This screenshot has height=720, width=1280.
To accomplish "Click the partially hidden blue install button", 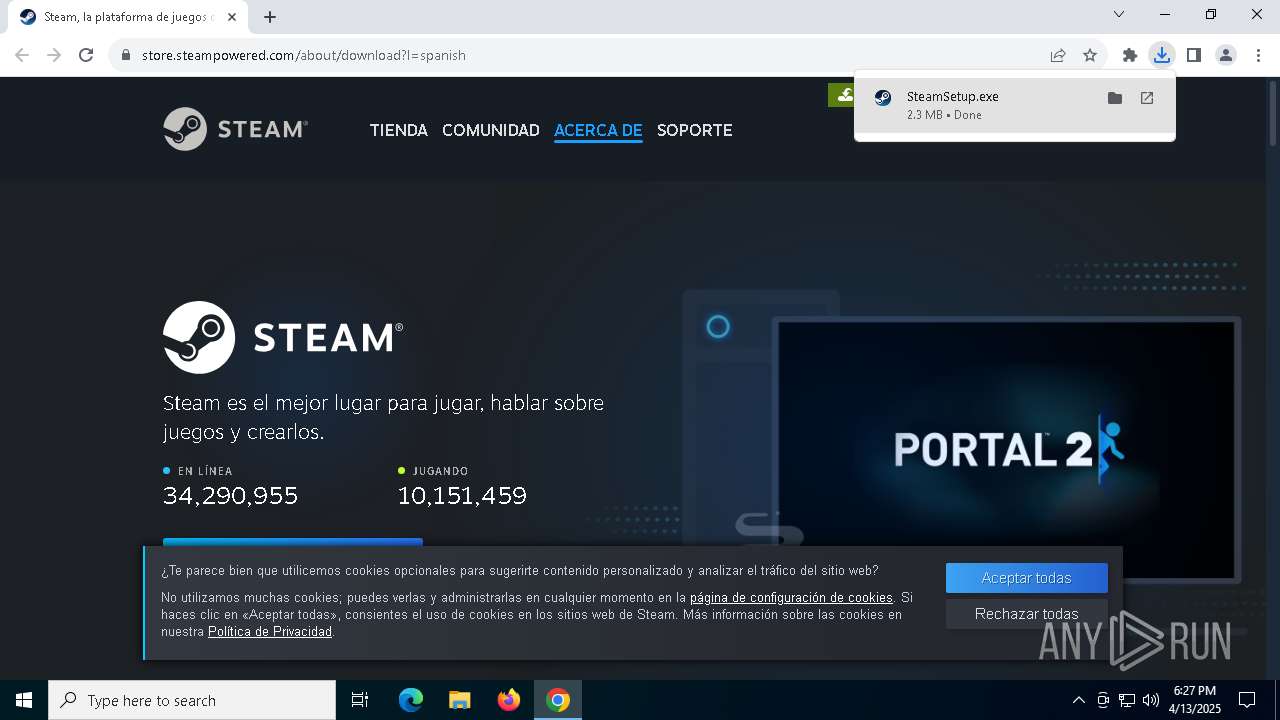I will pyautogui.click(x=293, y=542).
